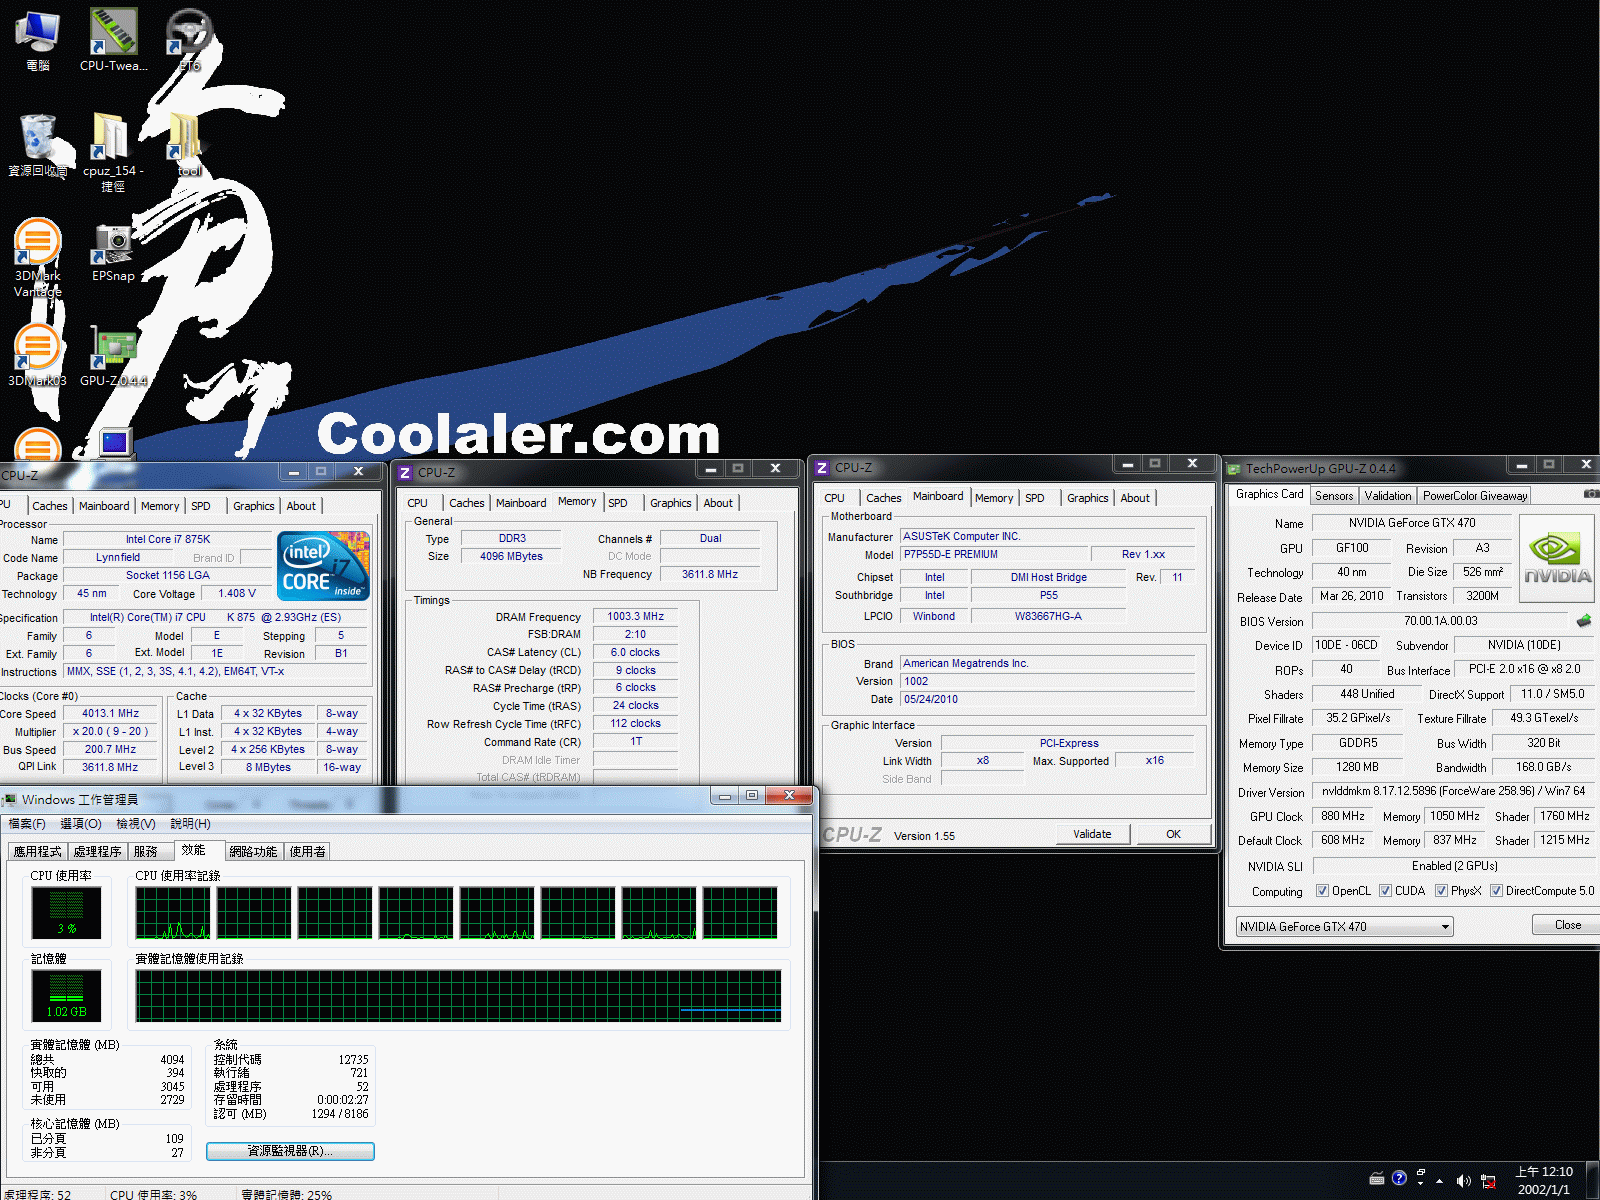This screenshot has width=1600, height=1200.
Task: Select the 處理程序 tab in Task Manager
Action: [97, 852]
